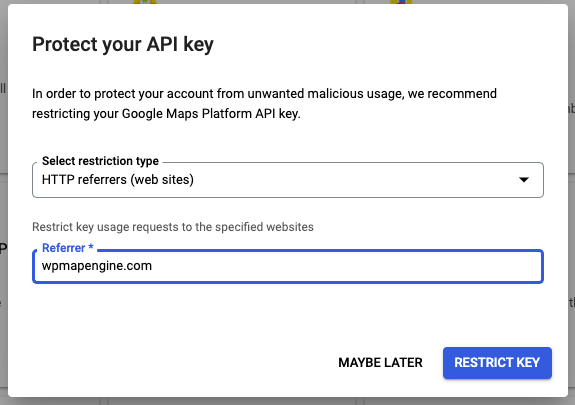Click the Select restriction type label
Image resolution: width=575 pixels, height=405 pixels.
pyautogui.click(x=100, y=161)
